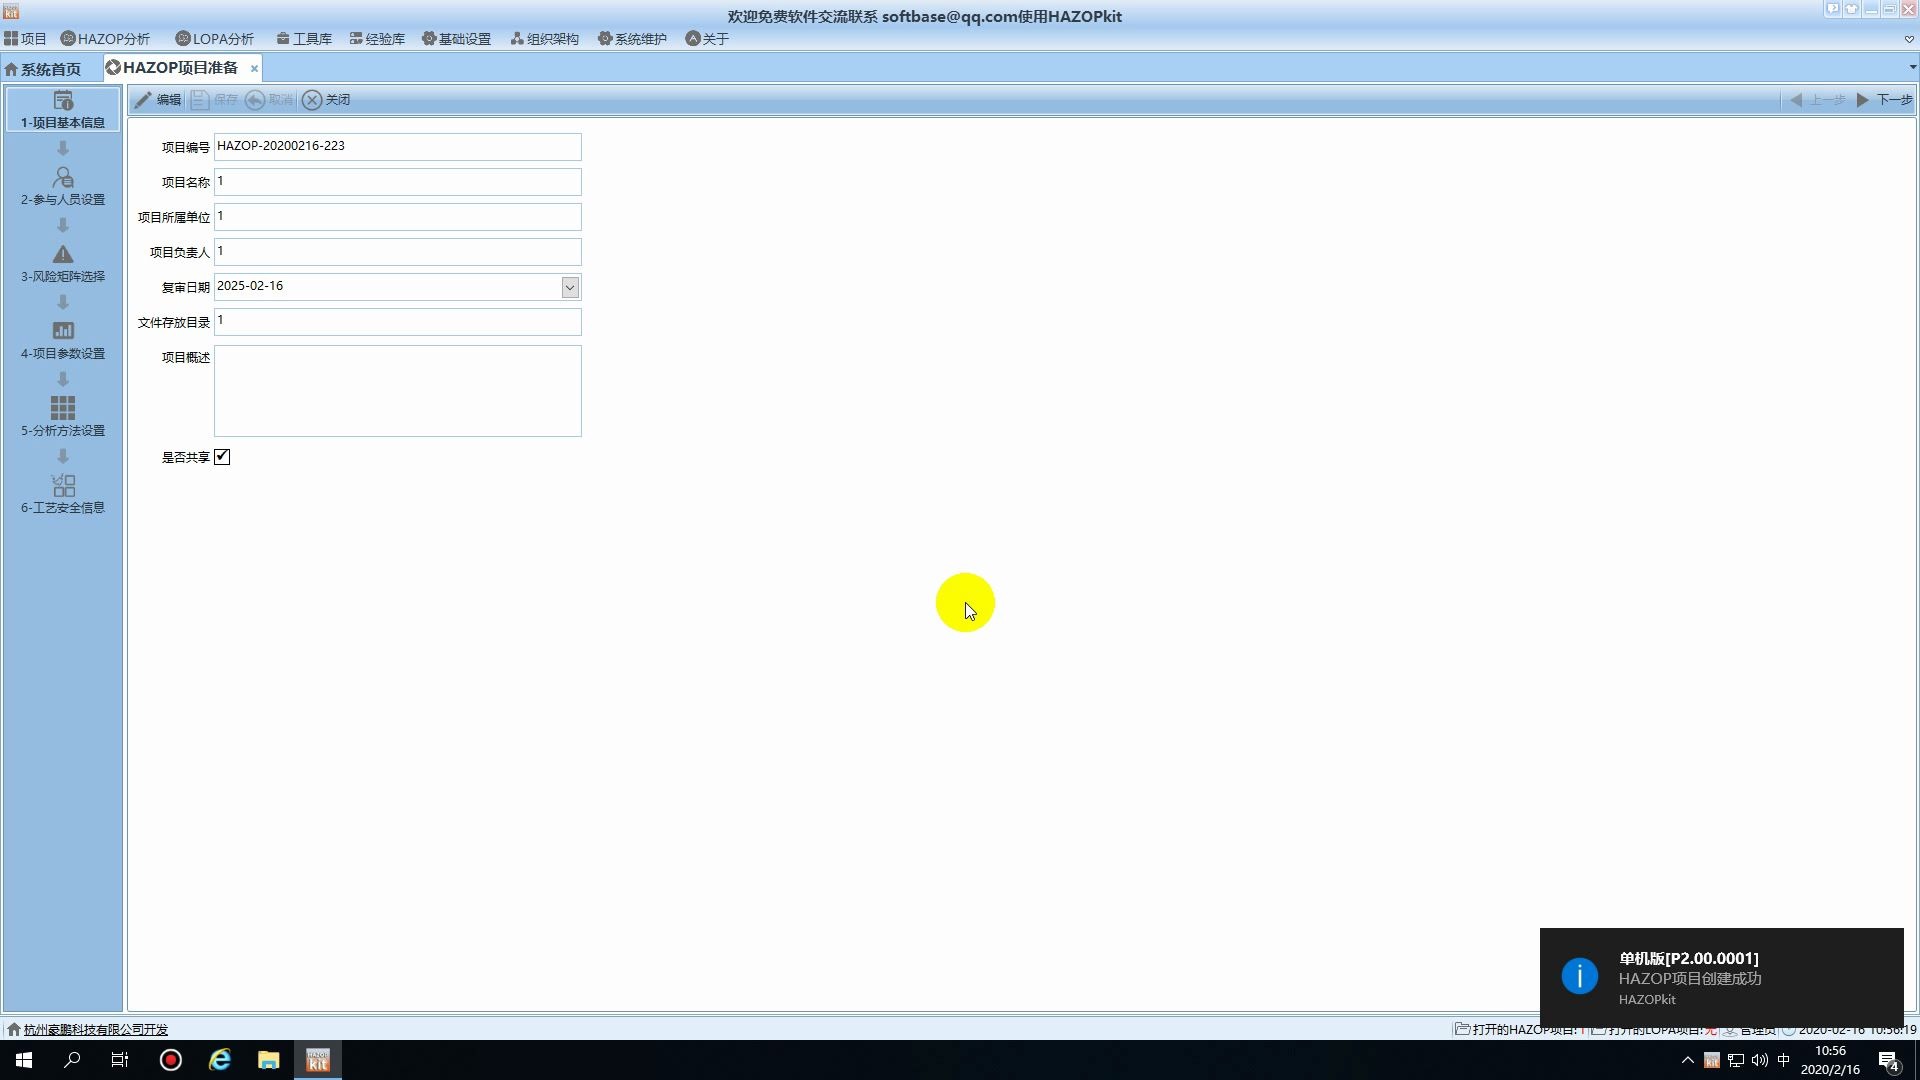Open the Windows Start menu
The height and width of the screenshot is (1080, 1920).
click(24, 1060)
